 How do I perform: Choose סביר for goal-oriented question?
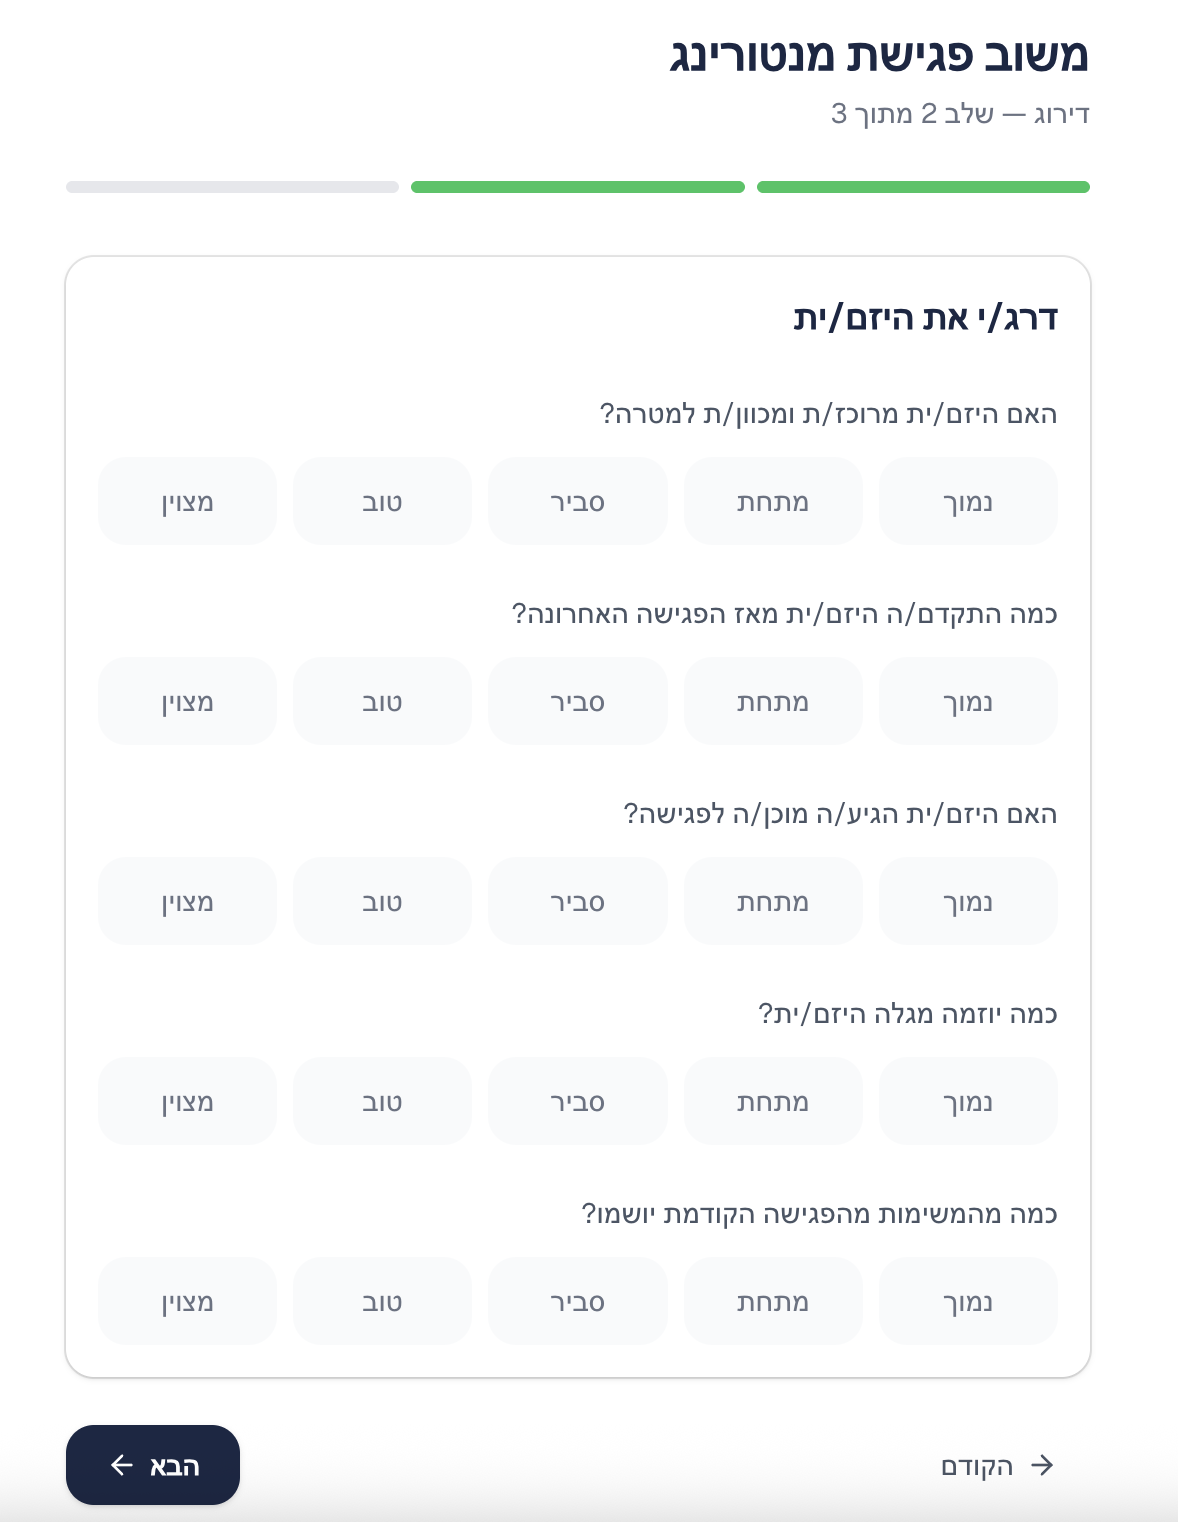577,501
